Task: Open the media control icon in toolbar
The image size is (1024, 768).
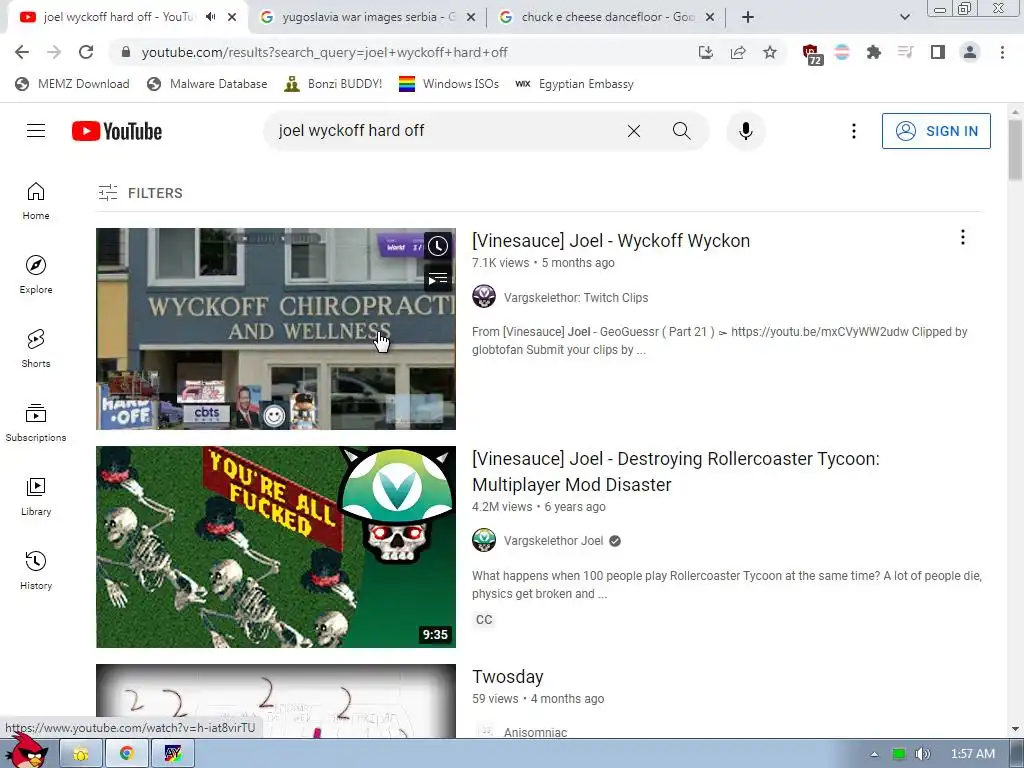Action: tap(905, 52)
